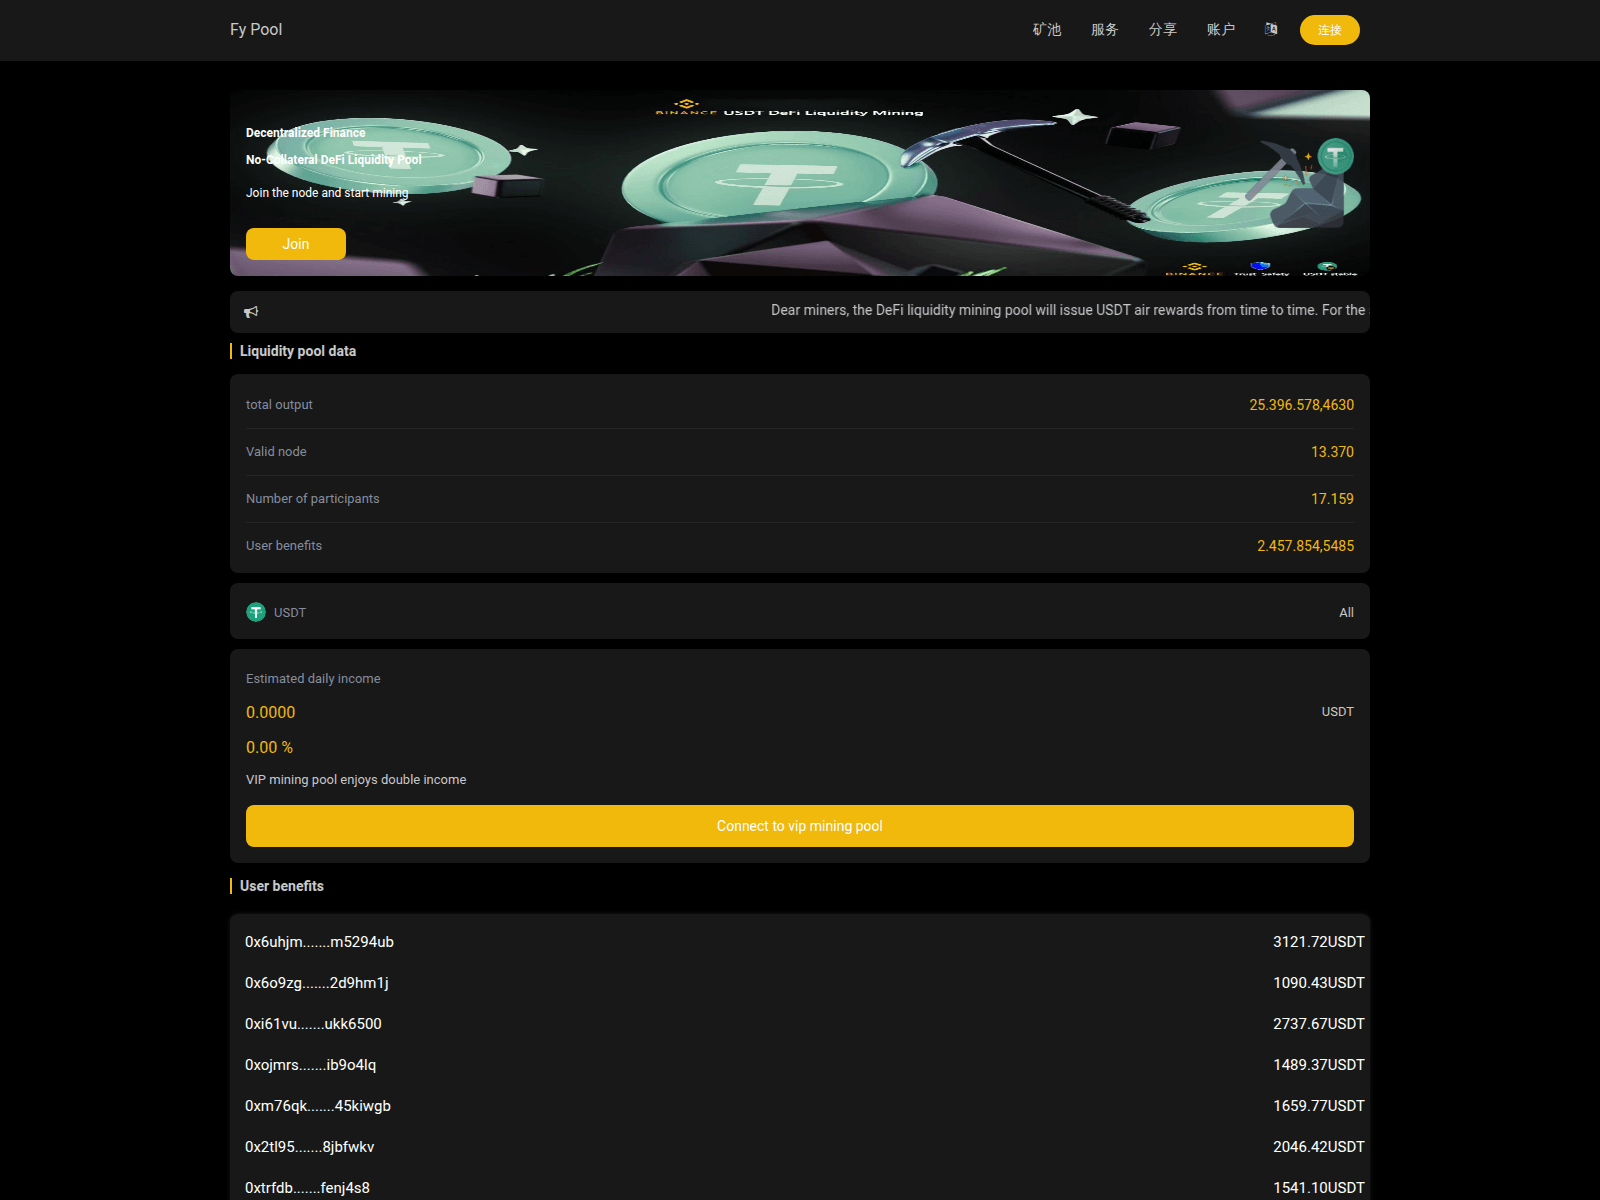Click the Number of participants label
Viewport: 1600px width, 1200px height.
point(312,499)
